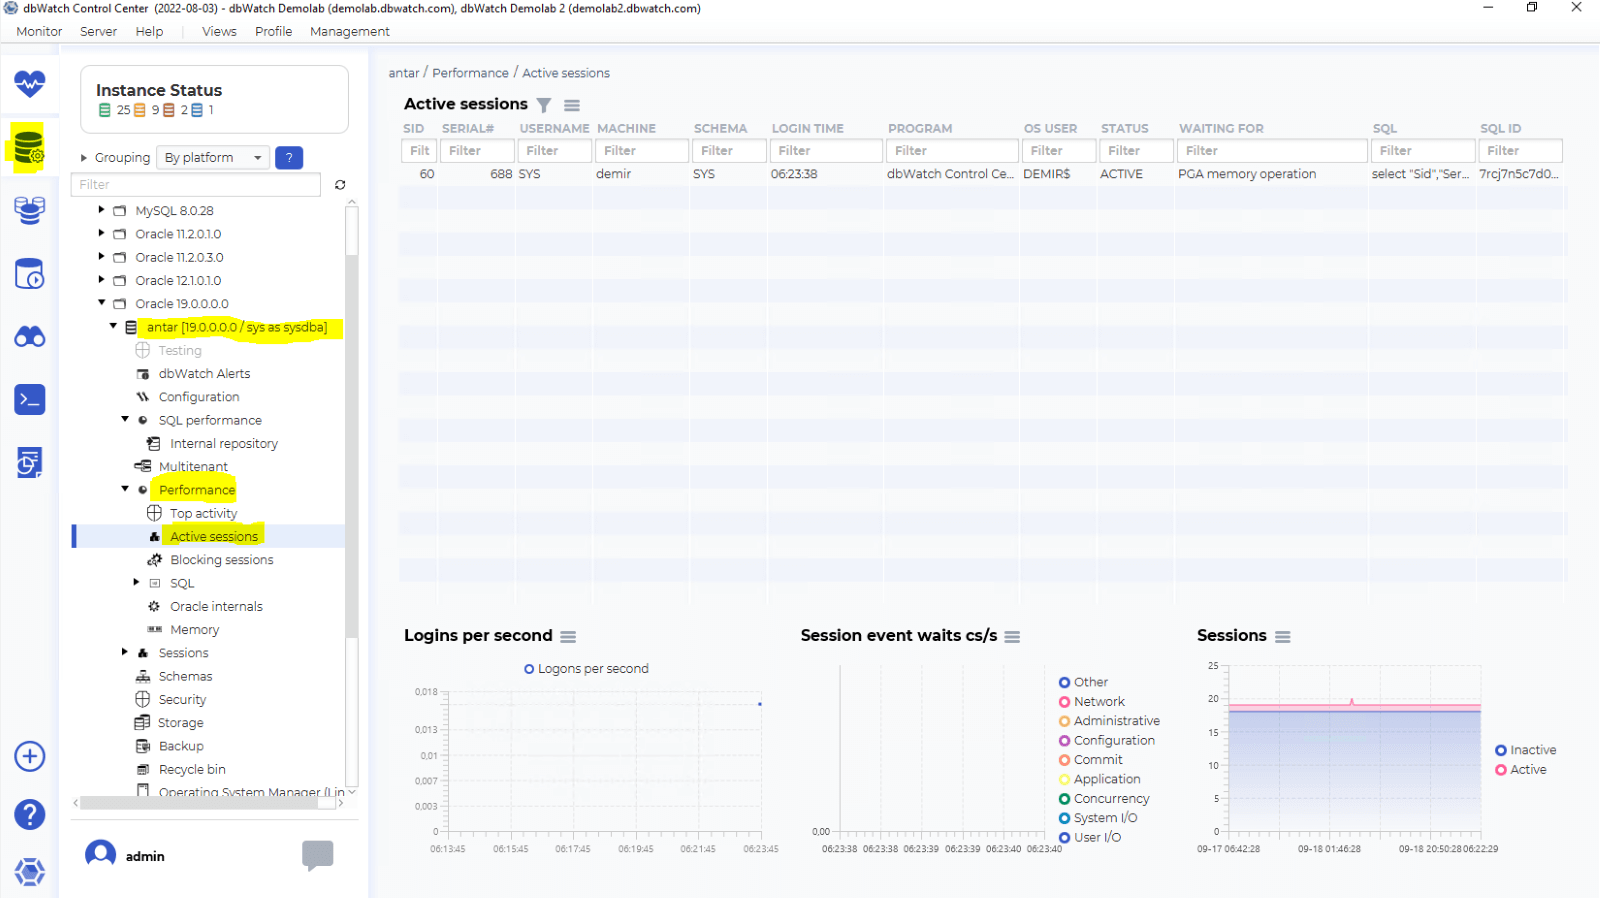Toggle the Other series in waits legend

point(1083,682)
